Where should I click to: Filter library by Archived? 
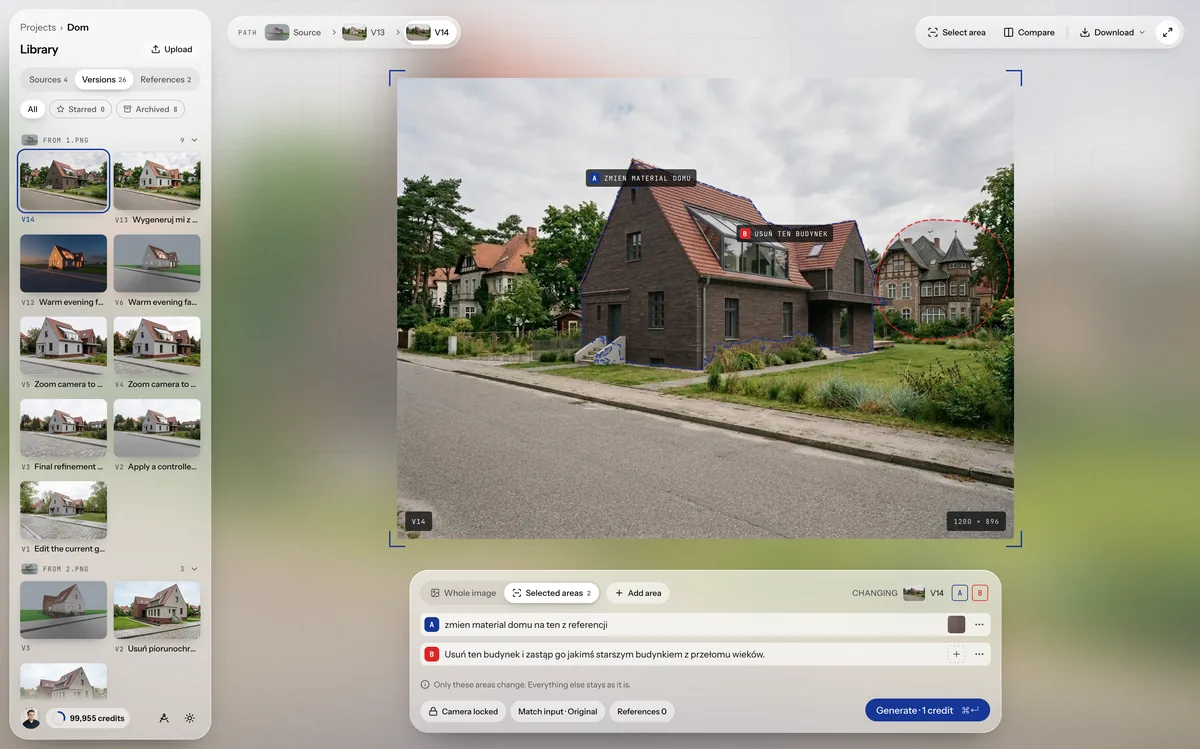(151, 109)
